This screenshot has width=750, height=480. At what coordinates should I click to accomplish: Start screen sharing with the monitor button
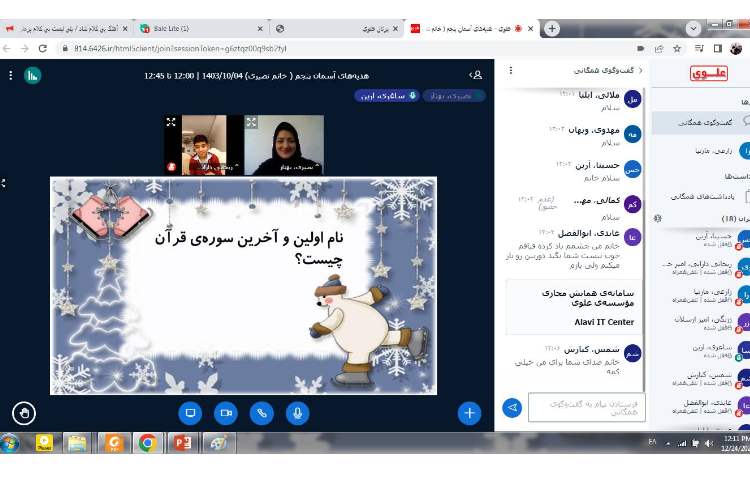tap(190, 413)
